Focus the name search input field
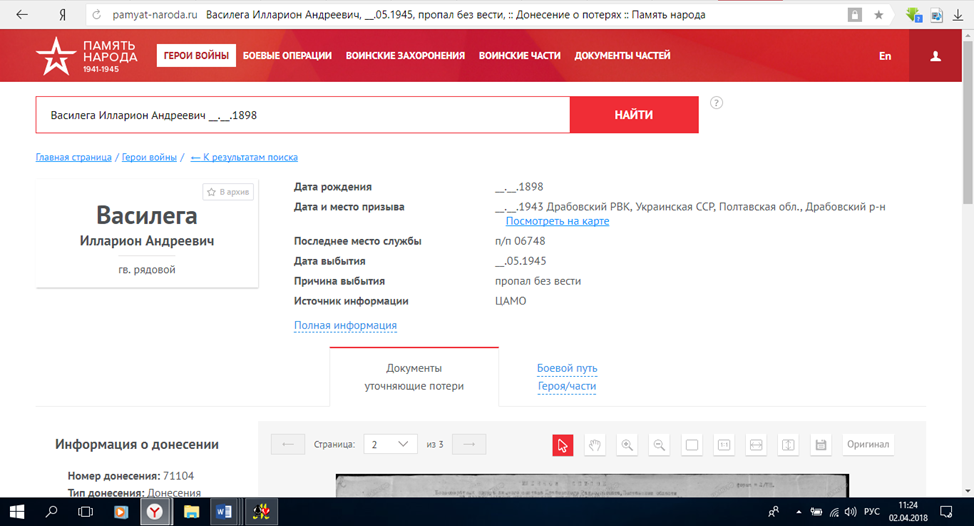 pos(303,115)
